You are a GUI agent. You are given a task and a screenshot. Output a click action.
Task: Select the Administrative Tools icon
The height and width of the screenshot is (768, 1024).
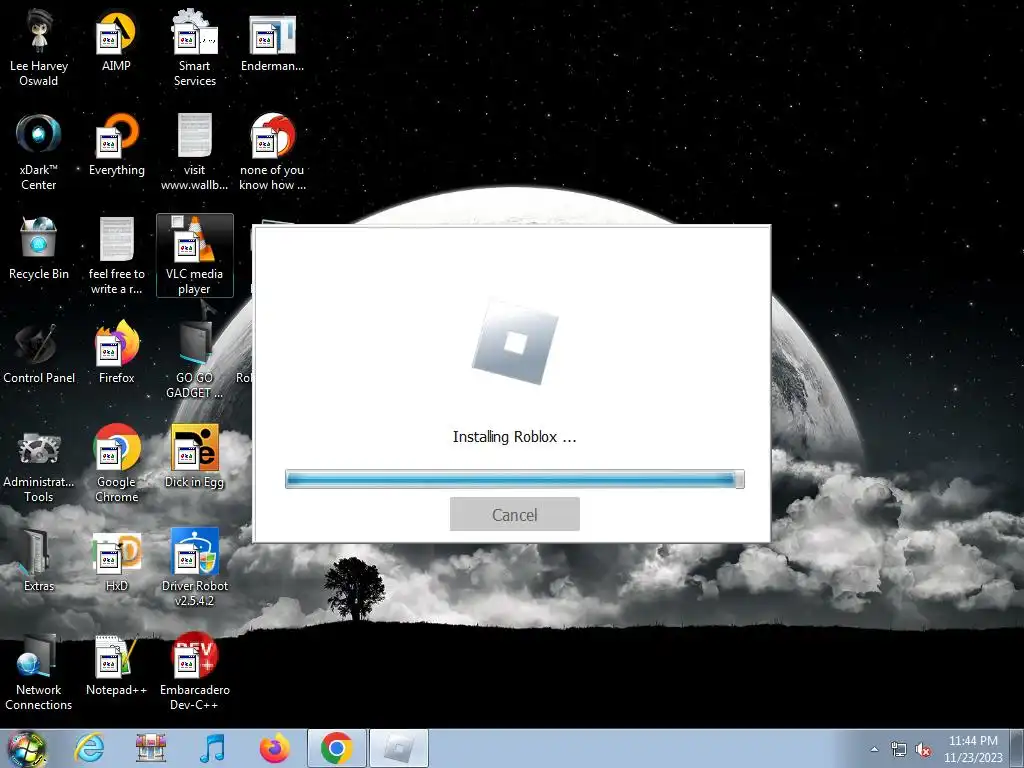coord(39,464)
